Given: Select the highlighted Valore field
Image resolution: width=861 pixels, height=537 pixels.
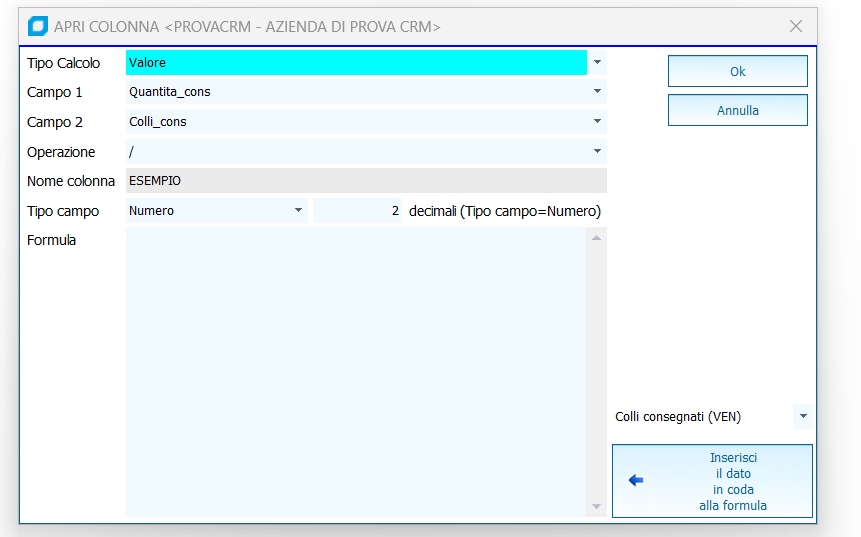Looking at the screenshot, I should [x=356, y=63].
